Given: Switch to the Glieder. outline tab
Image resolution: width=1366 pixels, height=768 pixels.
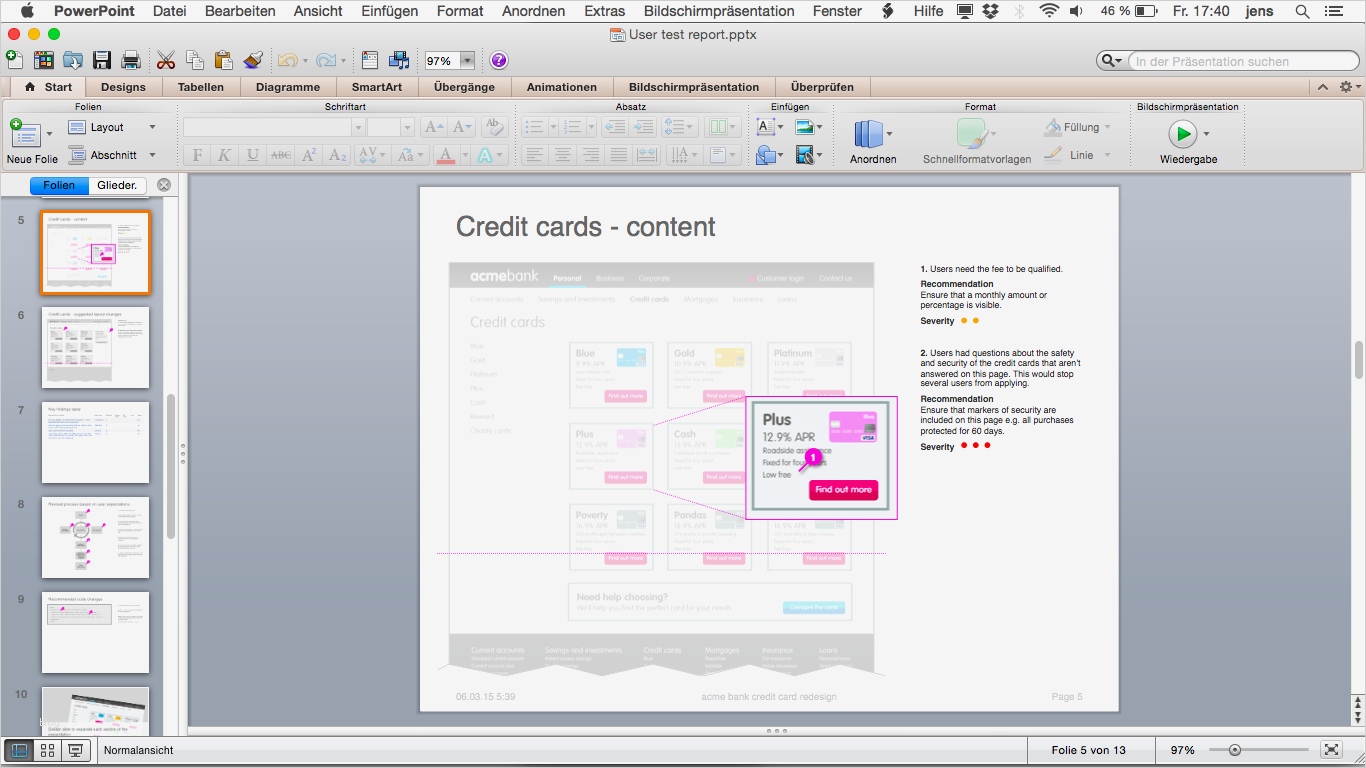Looking at the screenshot, I should [116, 184].
